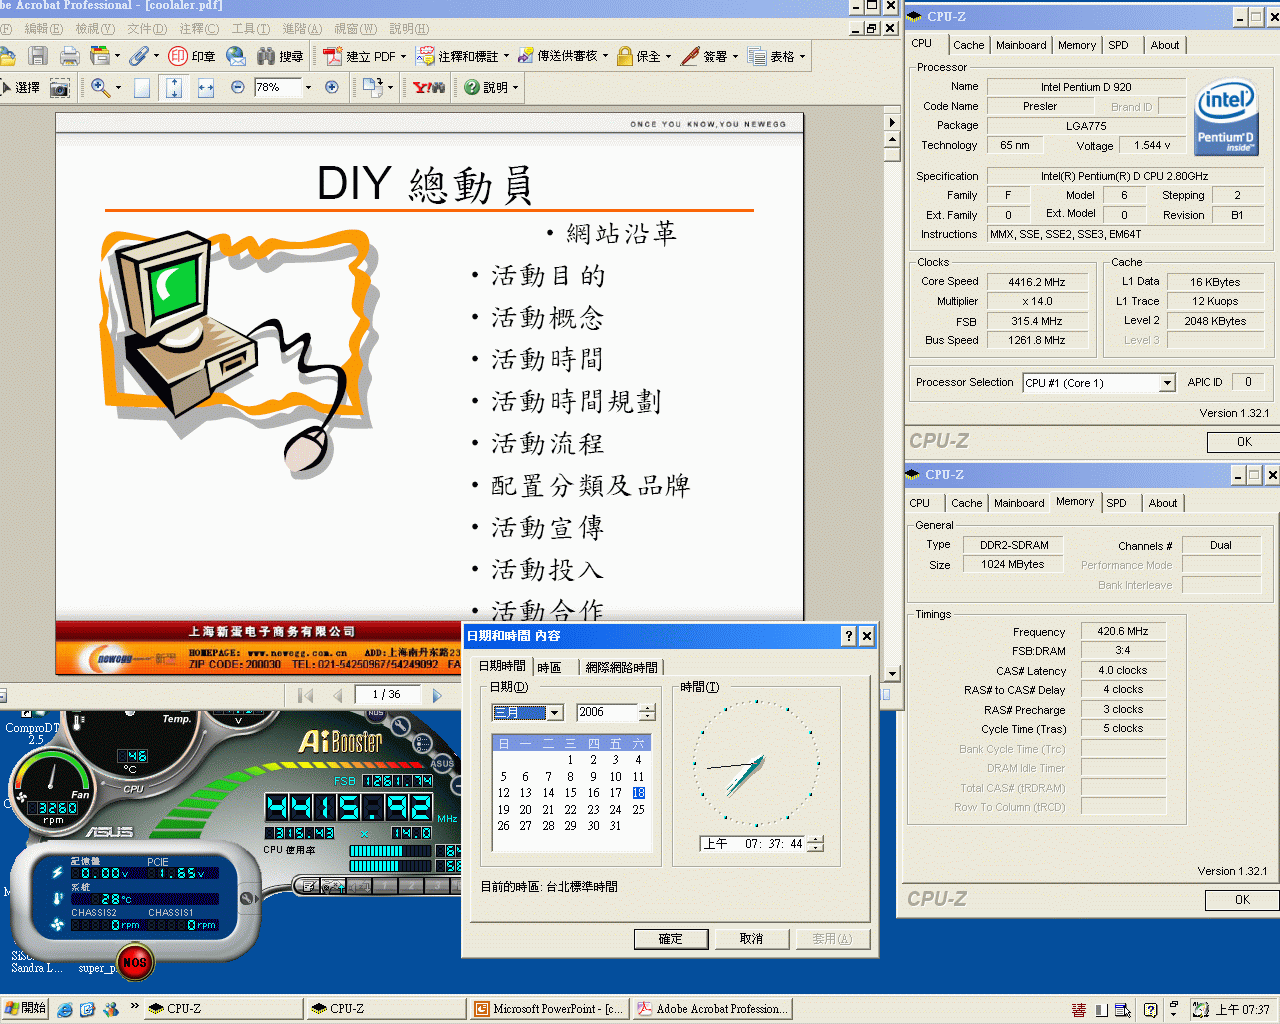
Task: Go to first page in Acrobat navigation
Action: click(x=306, y=695)
